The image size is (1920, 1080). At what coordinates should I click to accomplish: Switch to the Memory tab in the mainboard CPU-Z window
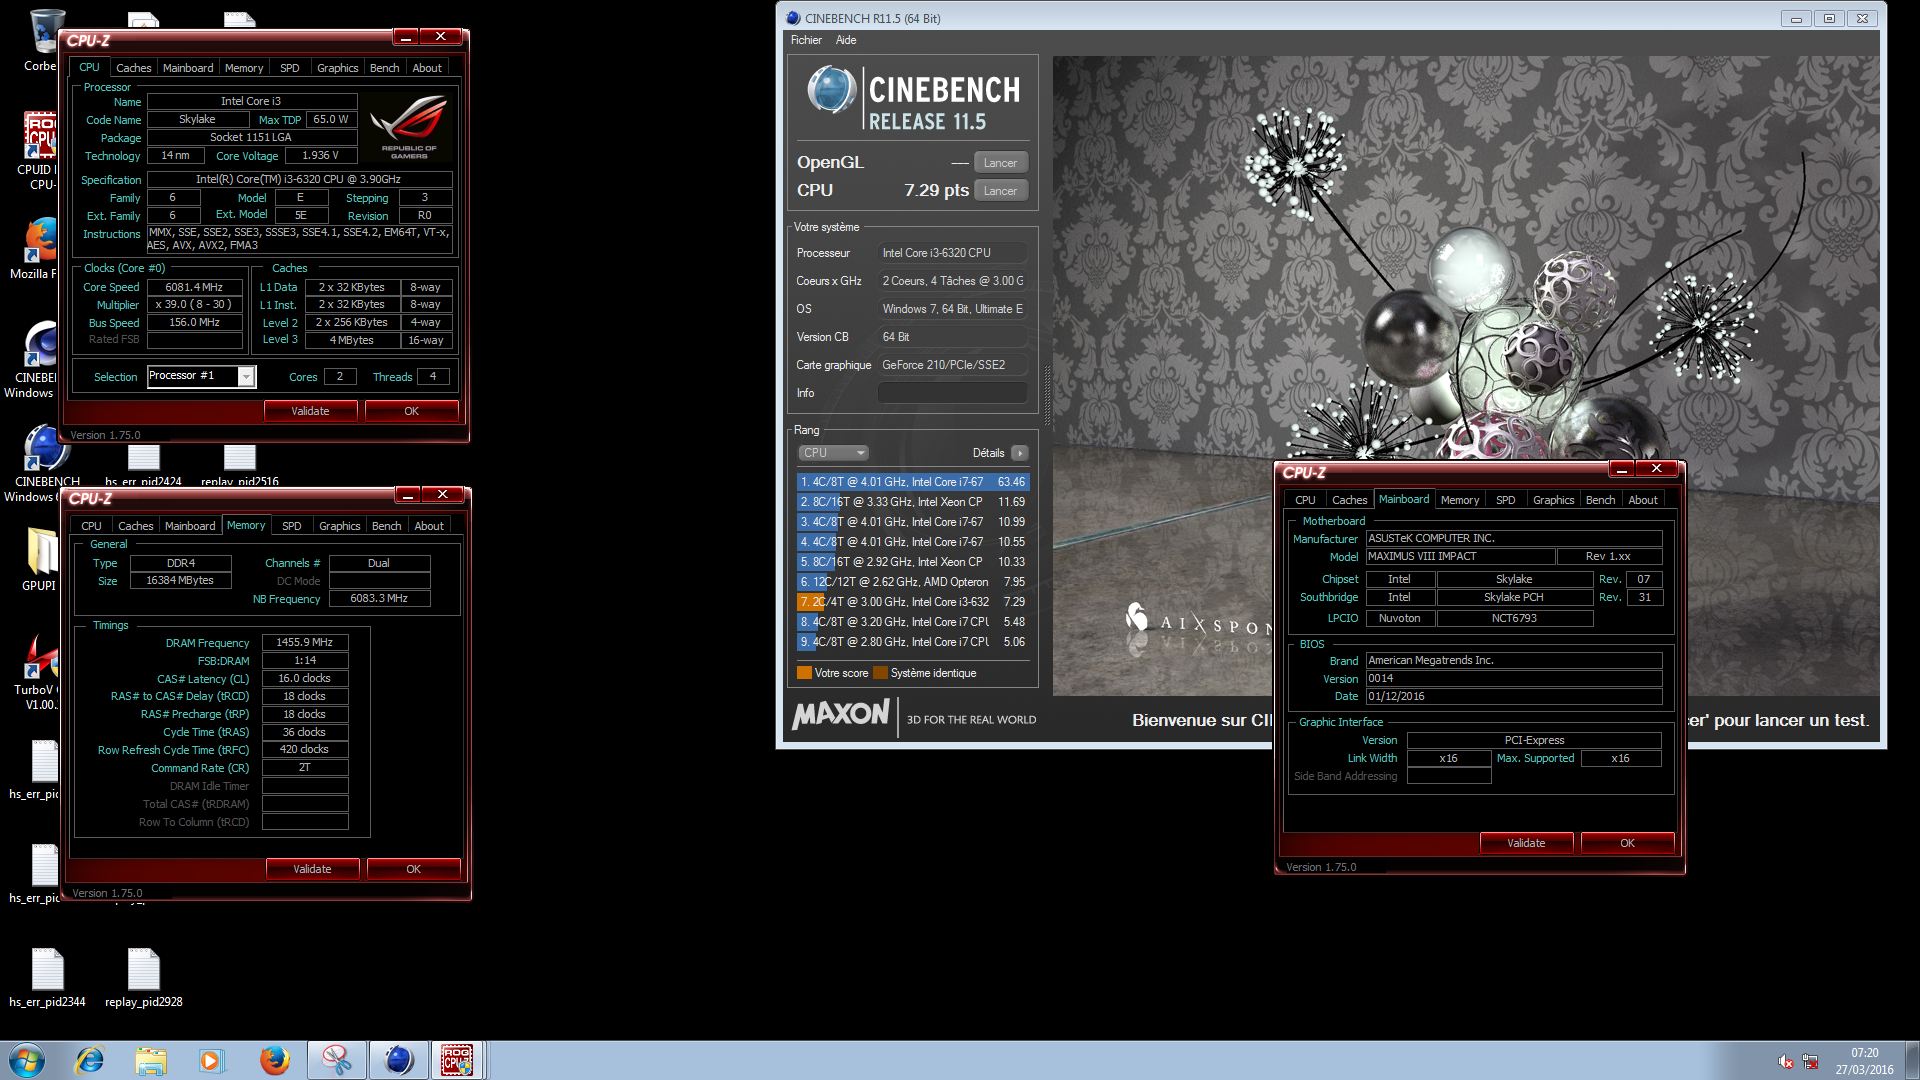pos(1460,500)
